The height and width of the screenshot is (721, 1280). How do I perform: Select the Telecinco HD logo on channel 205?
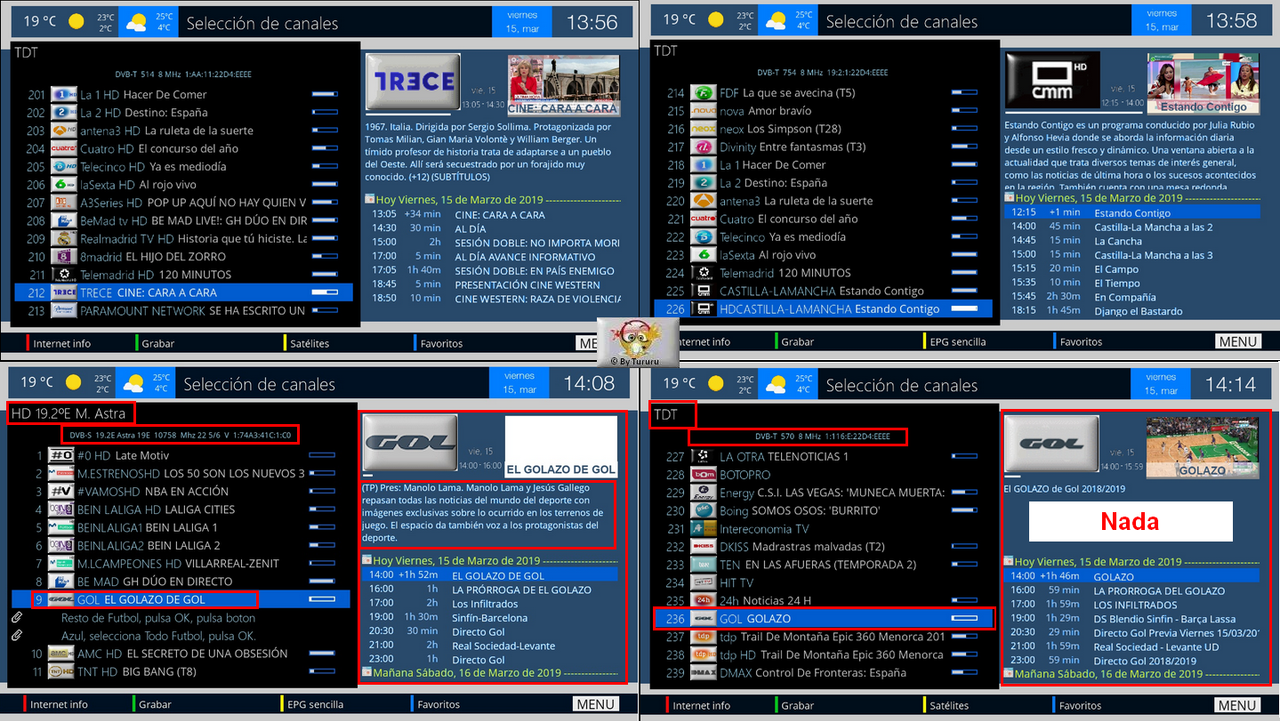tap(64, 167)
